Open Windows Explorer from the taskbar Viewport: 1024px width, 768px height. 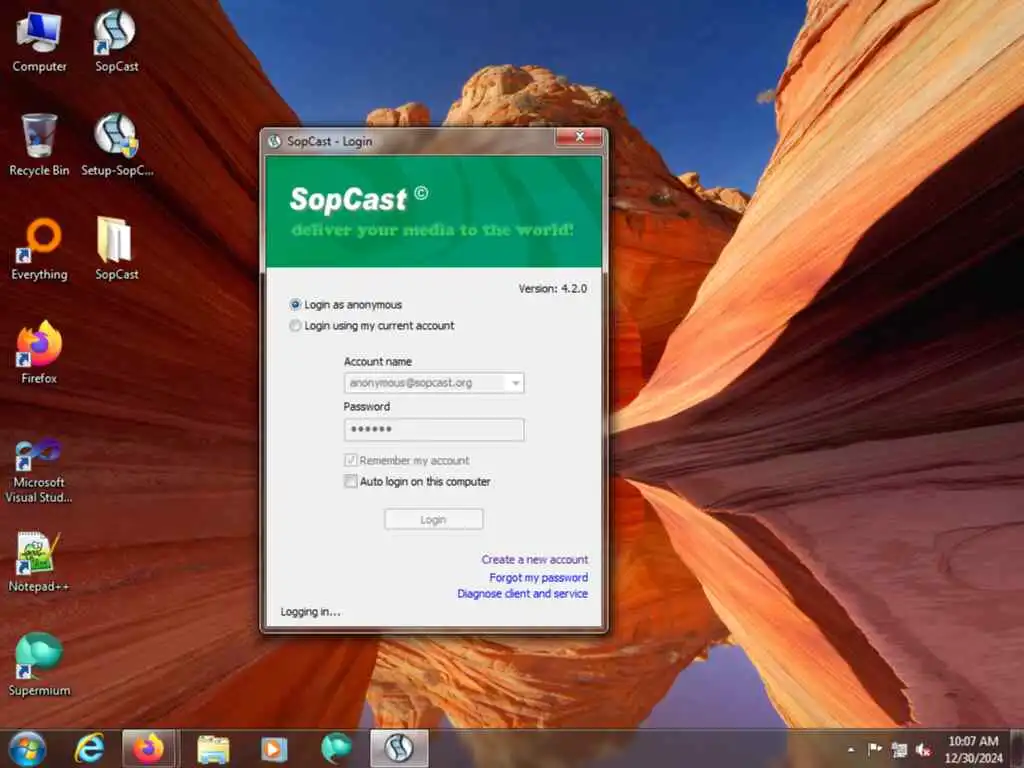pyautogui.click(x=214, y=748)
